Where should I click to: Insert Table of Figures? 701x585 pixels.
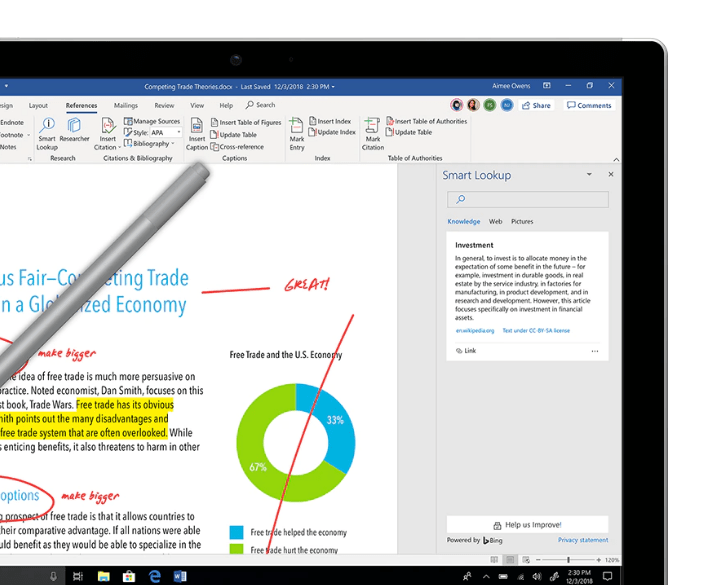pos(246,122)
